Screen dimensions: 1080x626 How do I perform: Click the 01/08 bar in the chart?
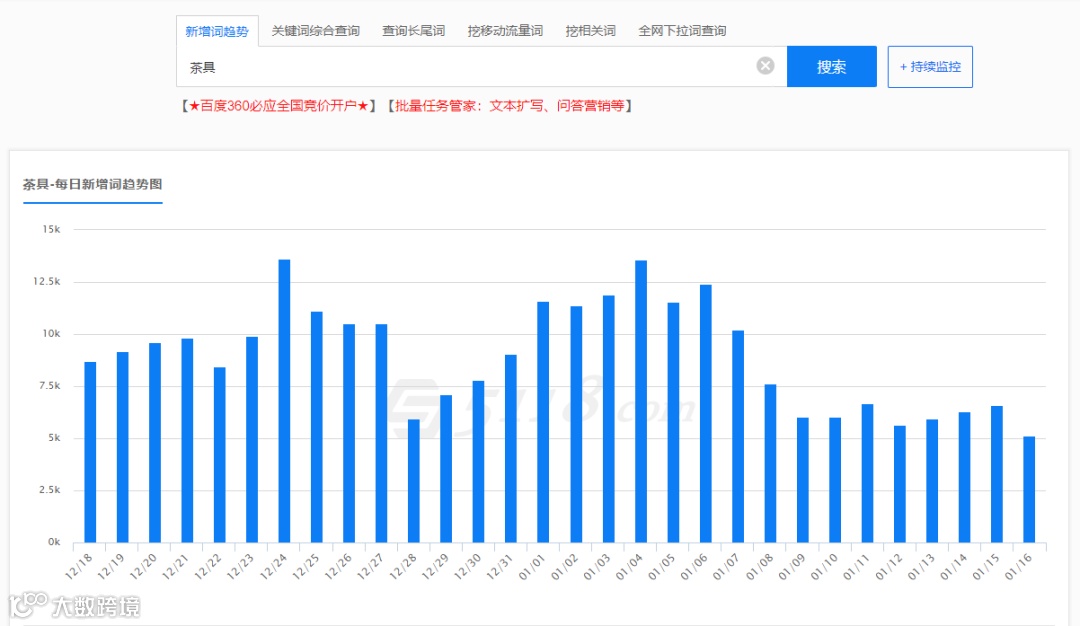(x=771, y=463)
